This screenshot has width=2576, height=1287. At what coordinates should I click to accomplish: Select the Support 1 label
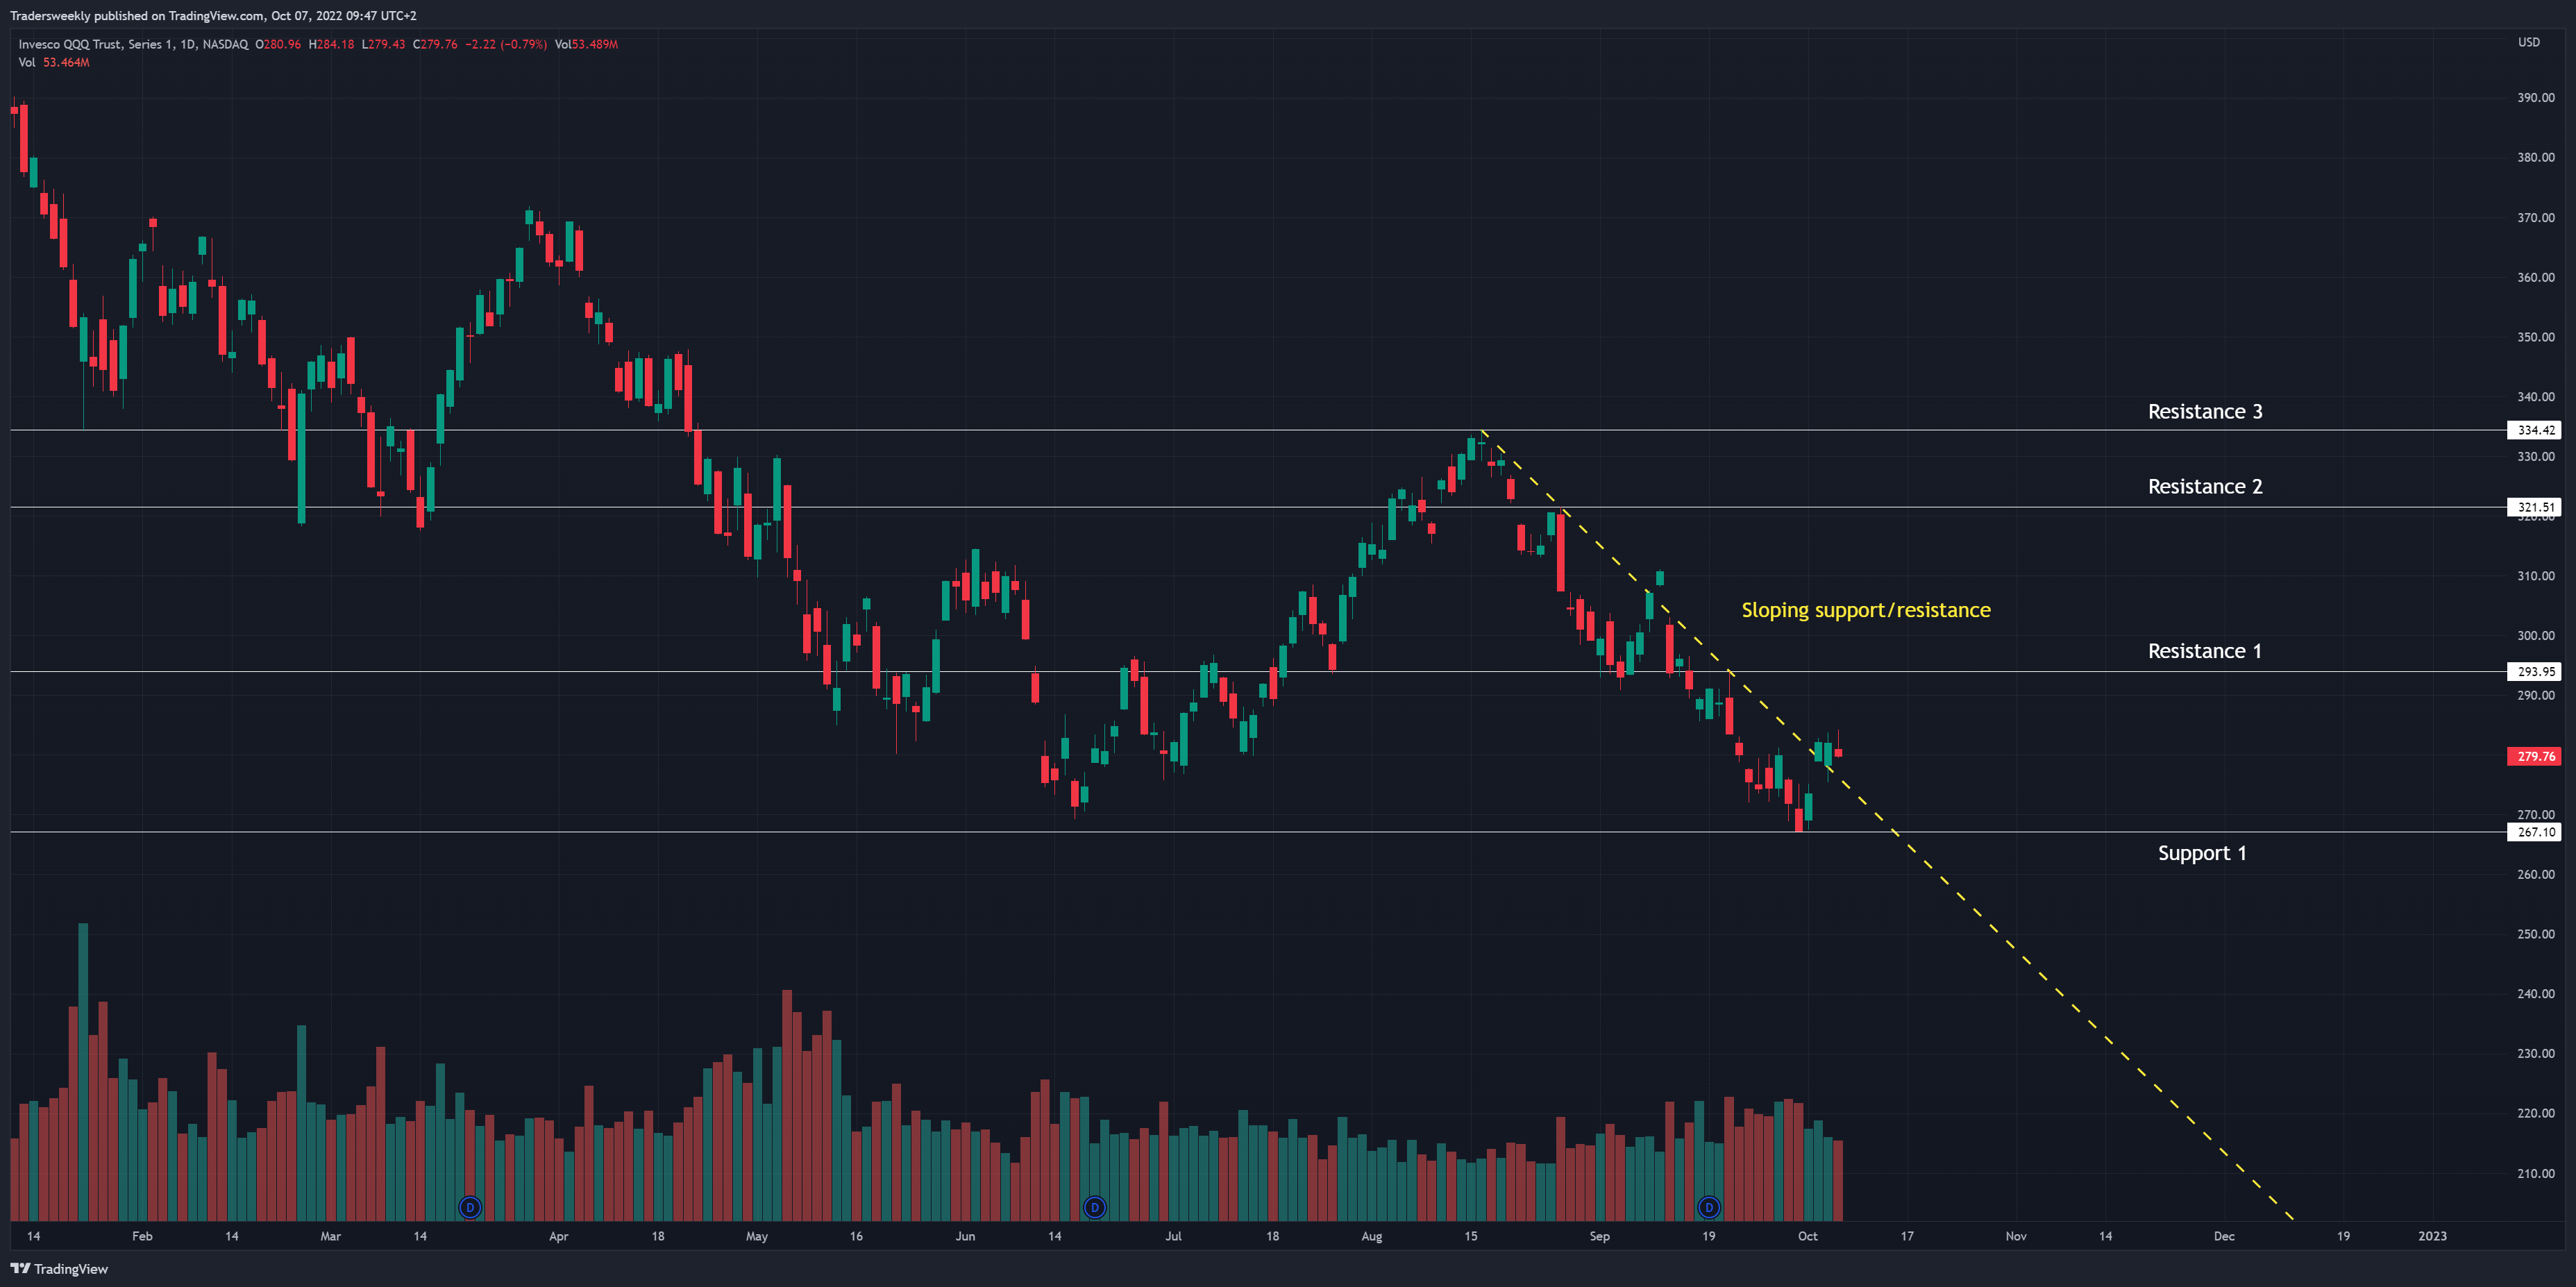[x=2202, y=853]
